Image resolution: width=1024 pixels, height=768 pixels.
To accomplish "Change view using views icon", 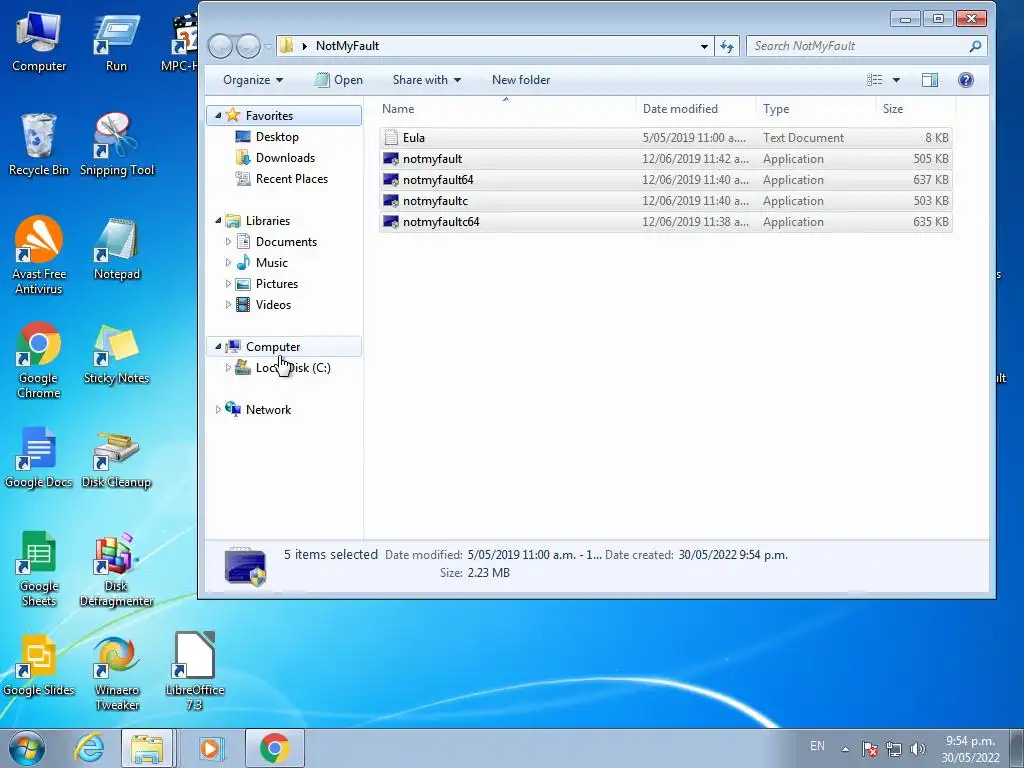I will point(874,80).
